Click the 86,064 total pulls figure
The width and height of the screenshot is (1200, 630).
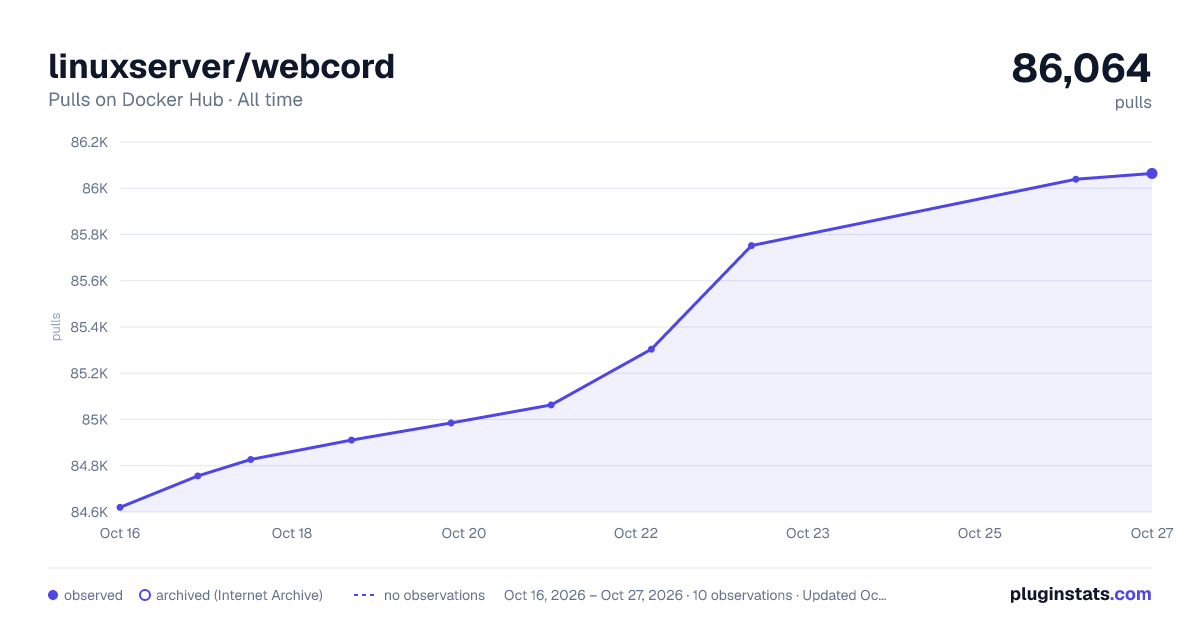click(x=1082, y=68)
